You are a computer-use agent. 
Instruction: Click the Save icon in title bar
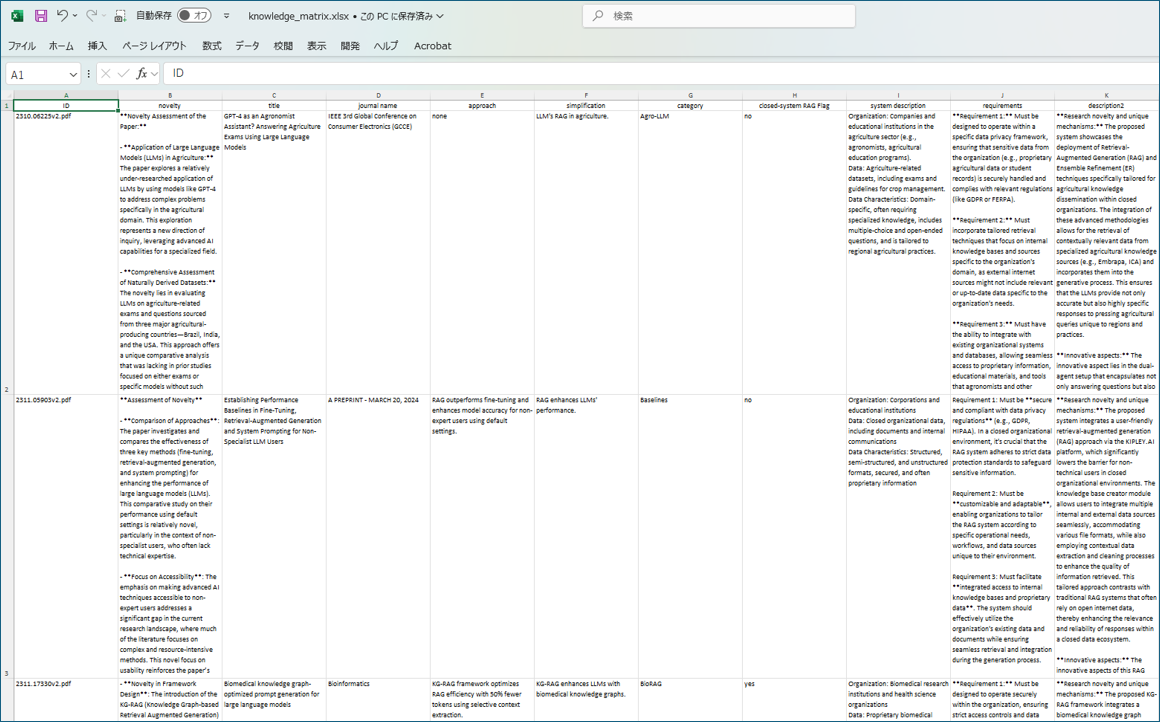[x=41, y=16]
